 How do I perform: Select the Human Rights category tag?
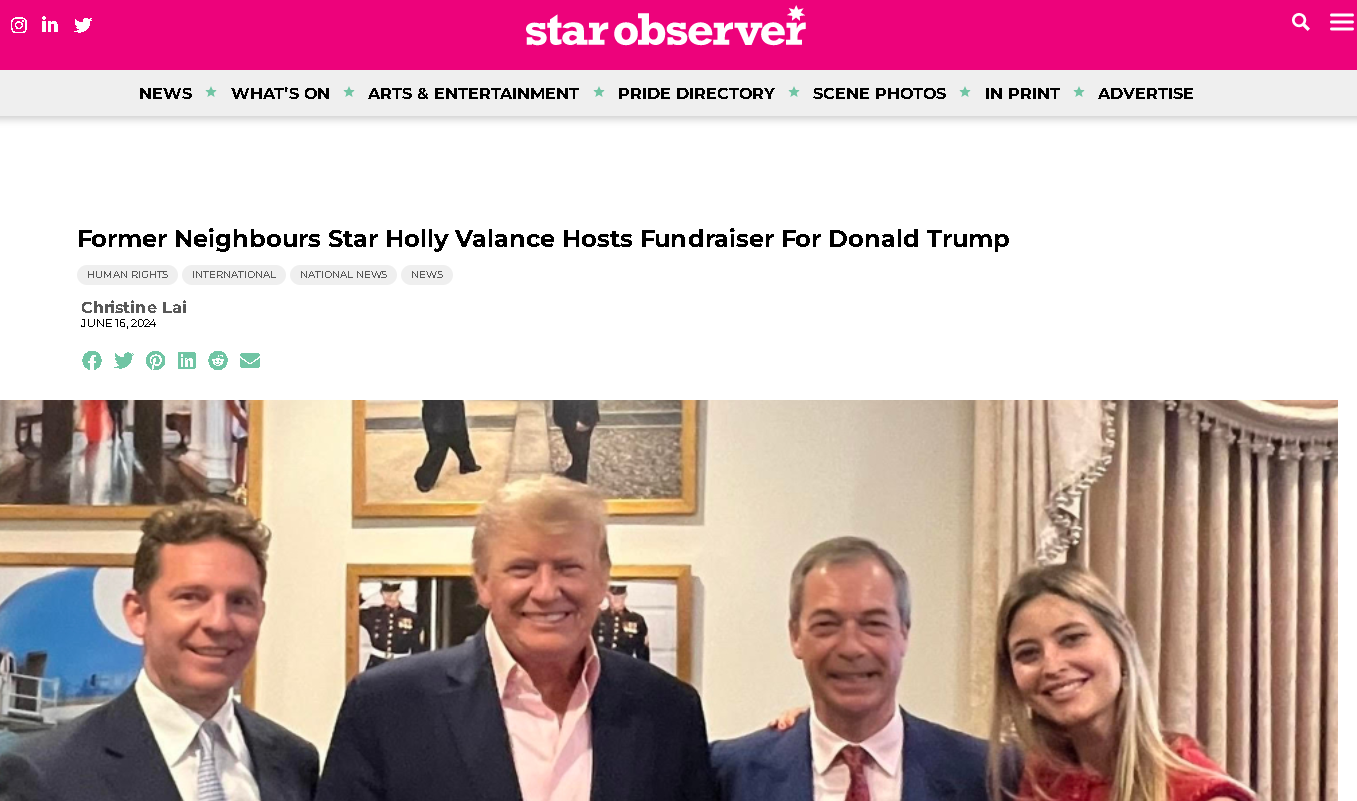pos(127,275)
